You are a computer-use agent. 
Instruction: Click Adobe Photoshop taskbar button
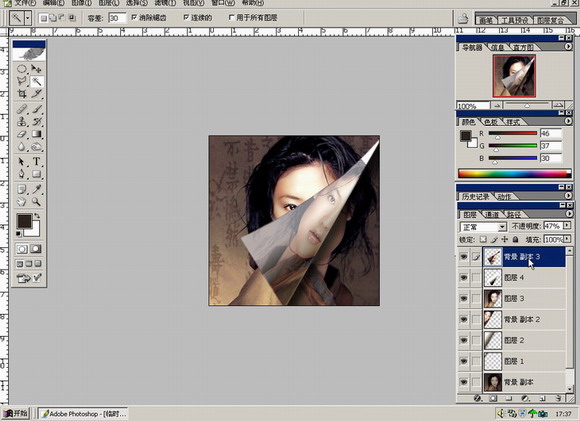point(83,414)
